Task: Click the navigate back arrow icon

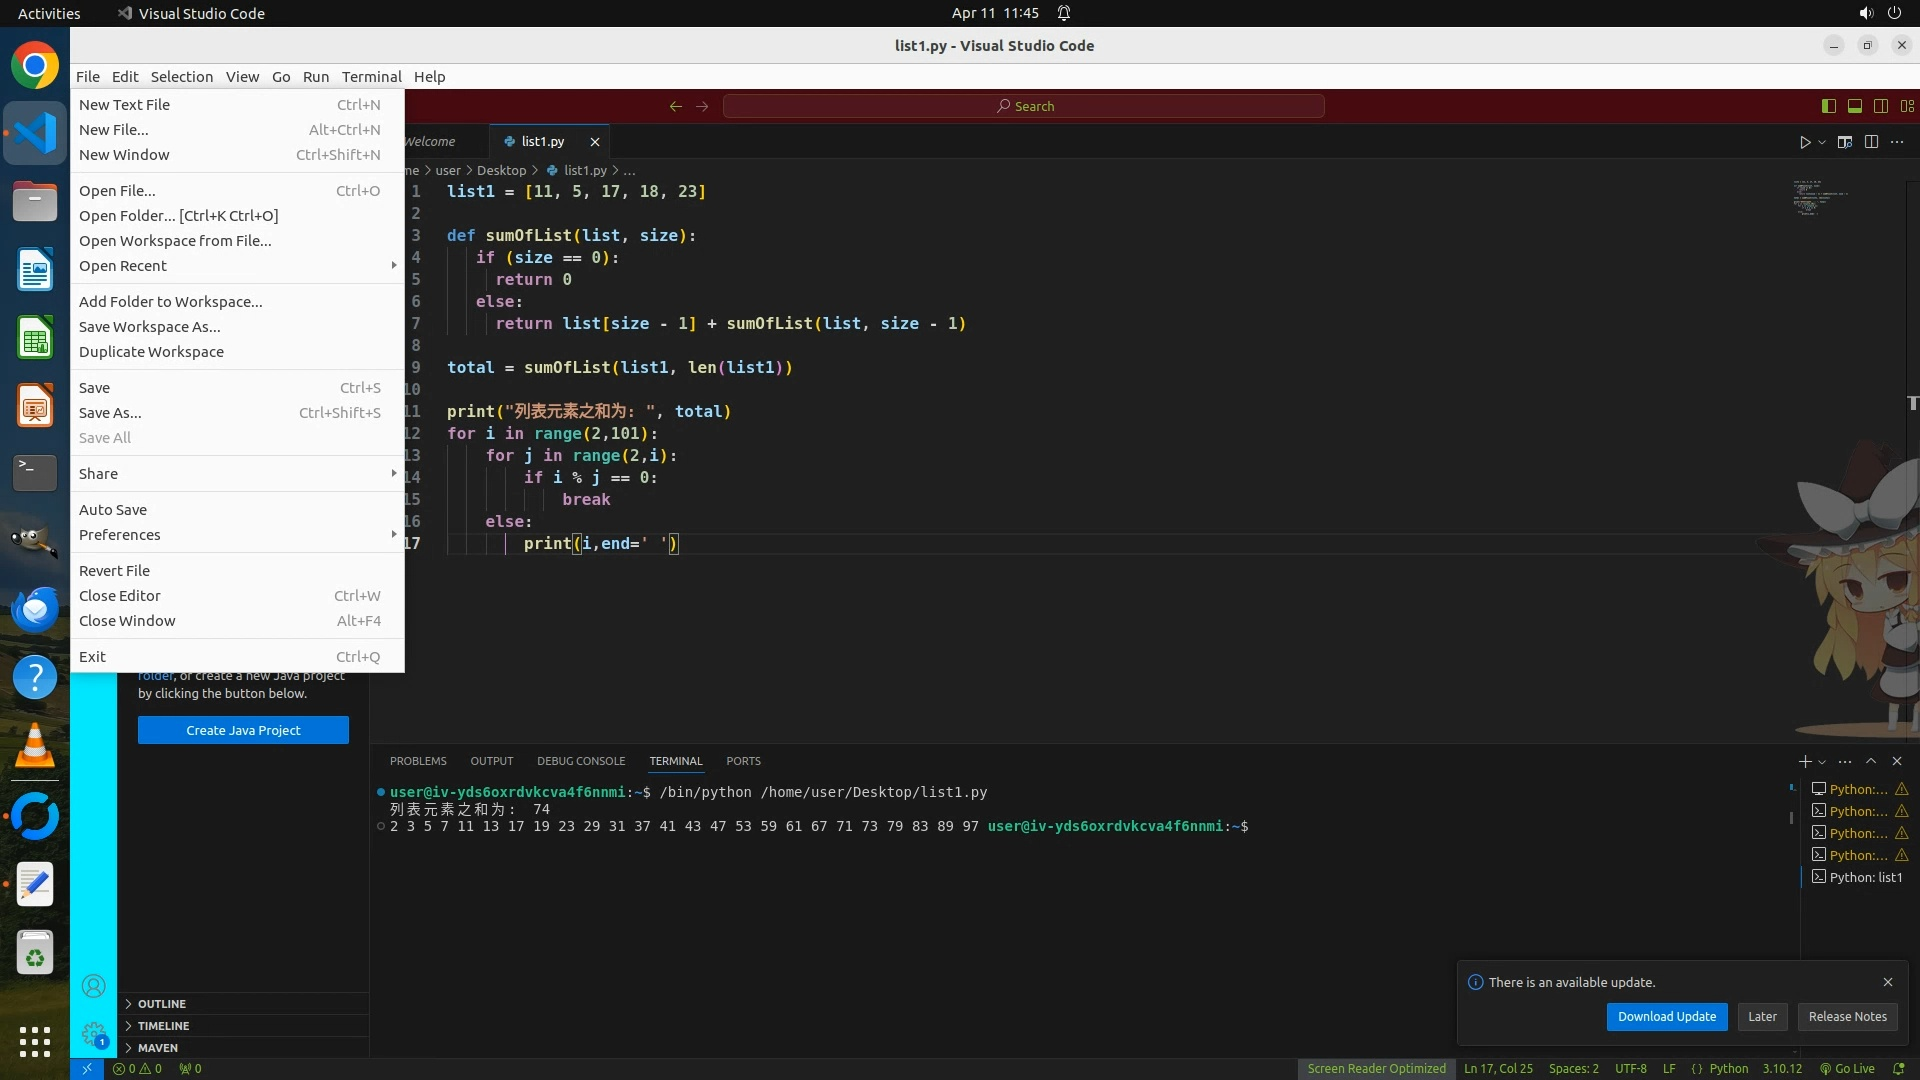Action: pos(676,106)
